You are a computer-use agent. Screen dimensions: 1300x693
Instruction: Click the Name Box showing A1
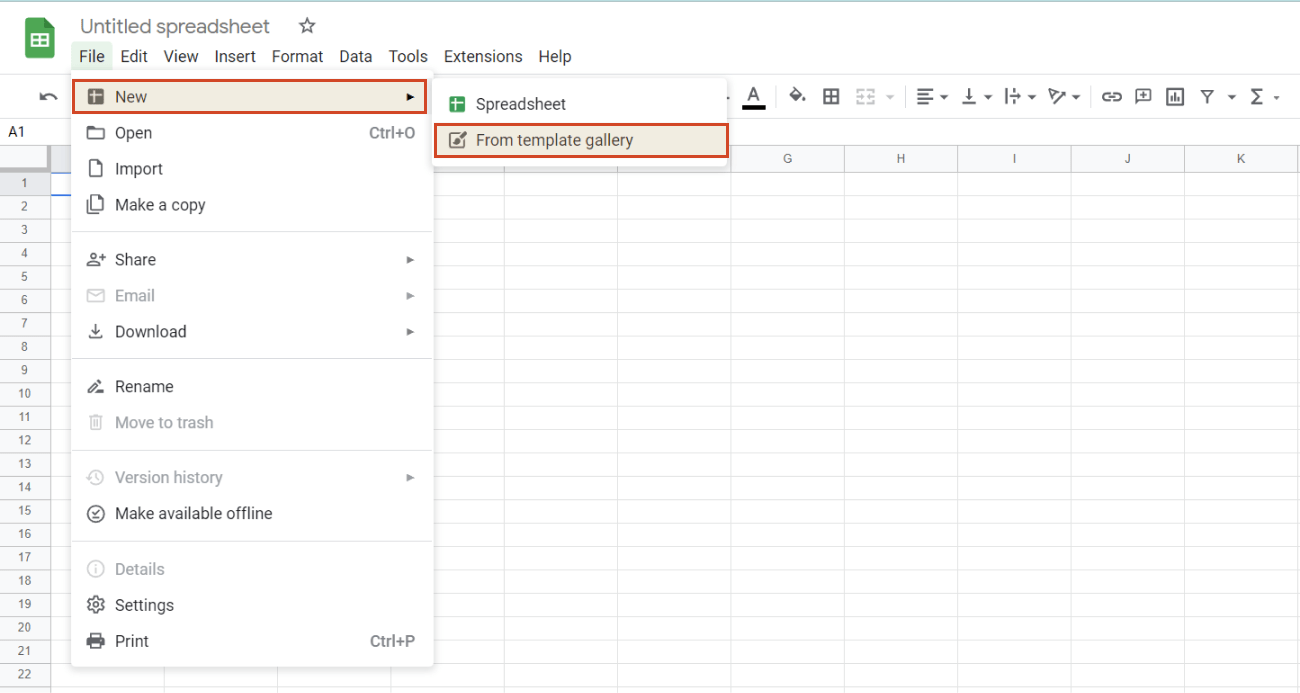(x=28, y=131)
